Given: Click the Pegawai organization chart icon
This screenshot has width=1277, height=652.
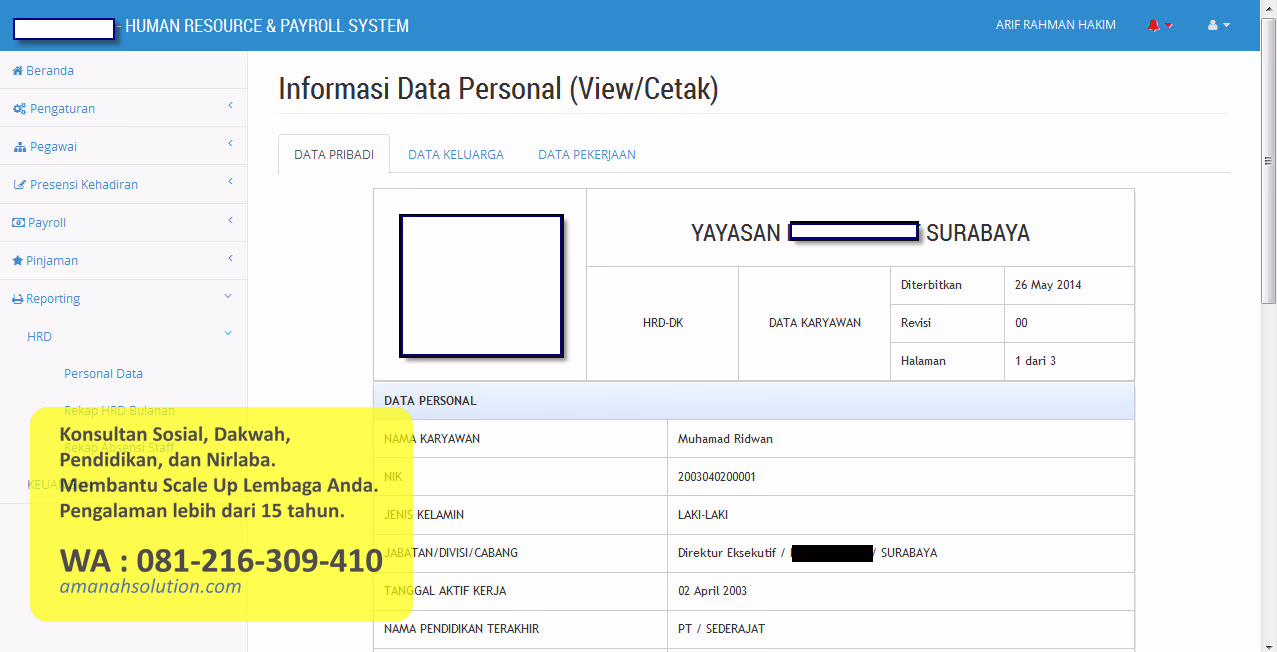Looking at the screenshot, I should [20, 147].
